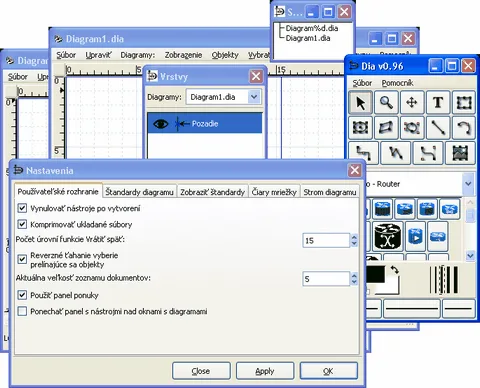Toggle Komprimovať ukladané súbory checkbox
This screenshot has width=480, height=388.
(x=22, y=224)
